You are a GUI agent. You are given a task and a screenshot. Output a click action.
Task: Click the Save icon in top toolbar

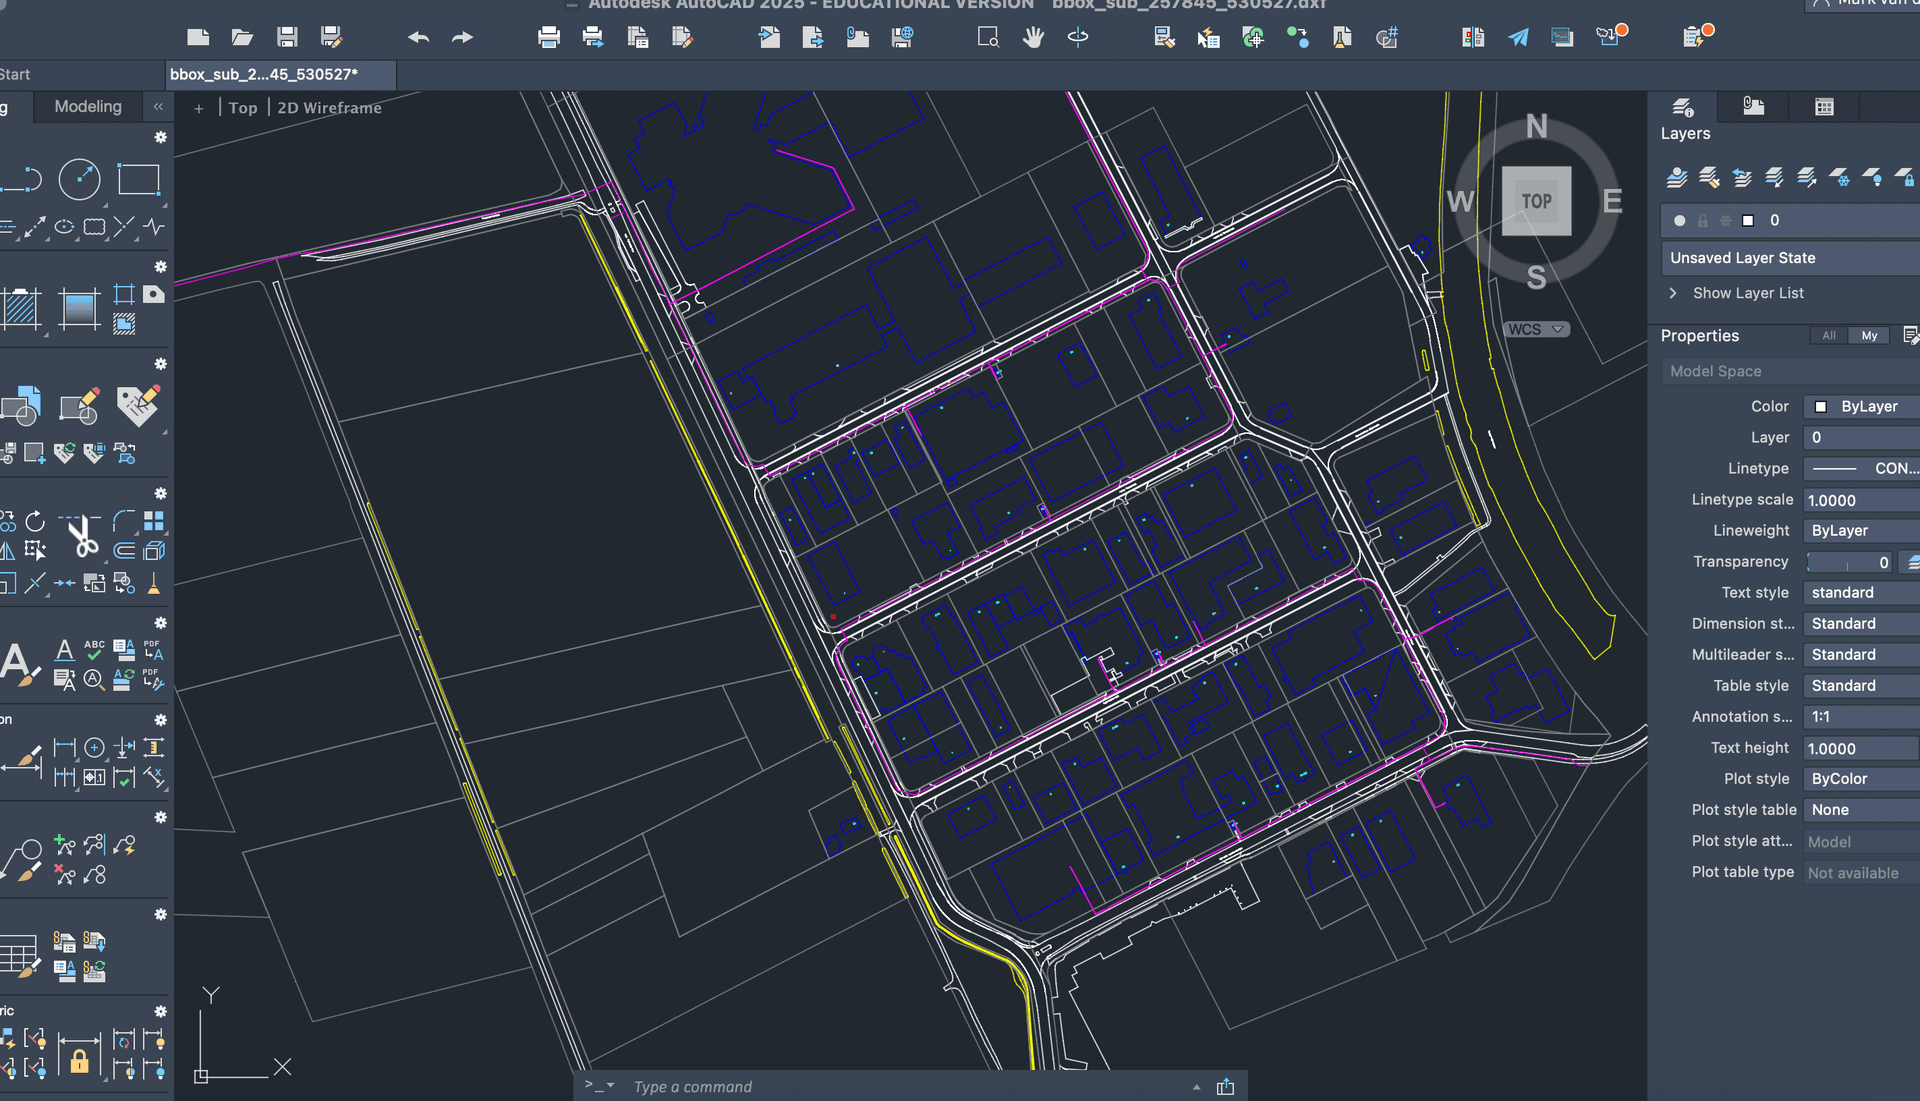point(287,37)
